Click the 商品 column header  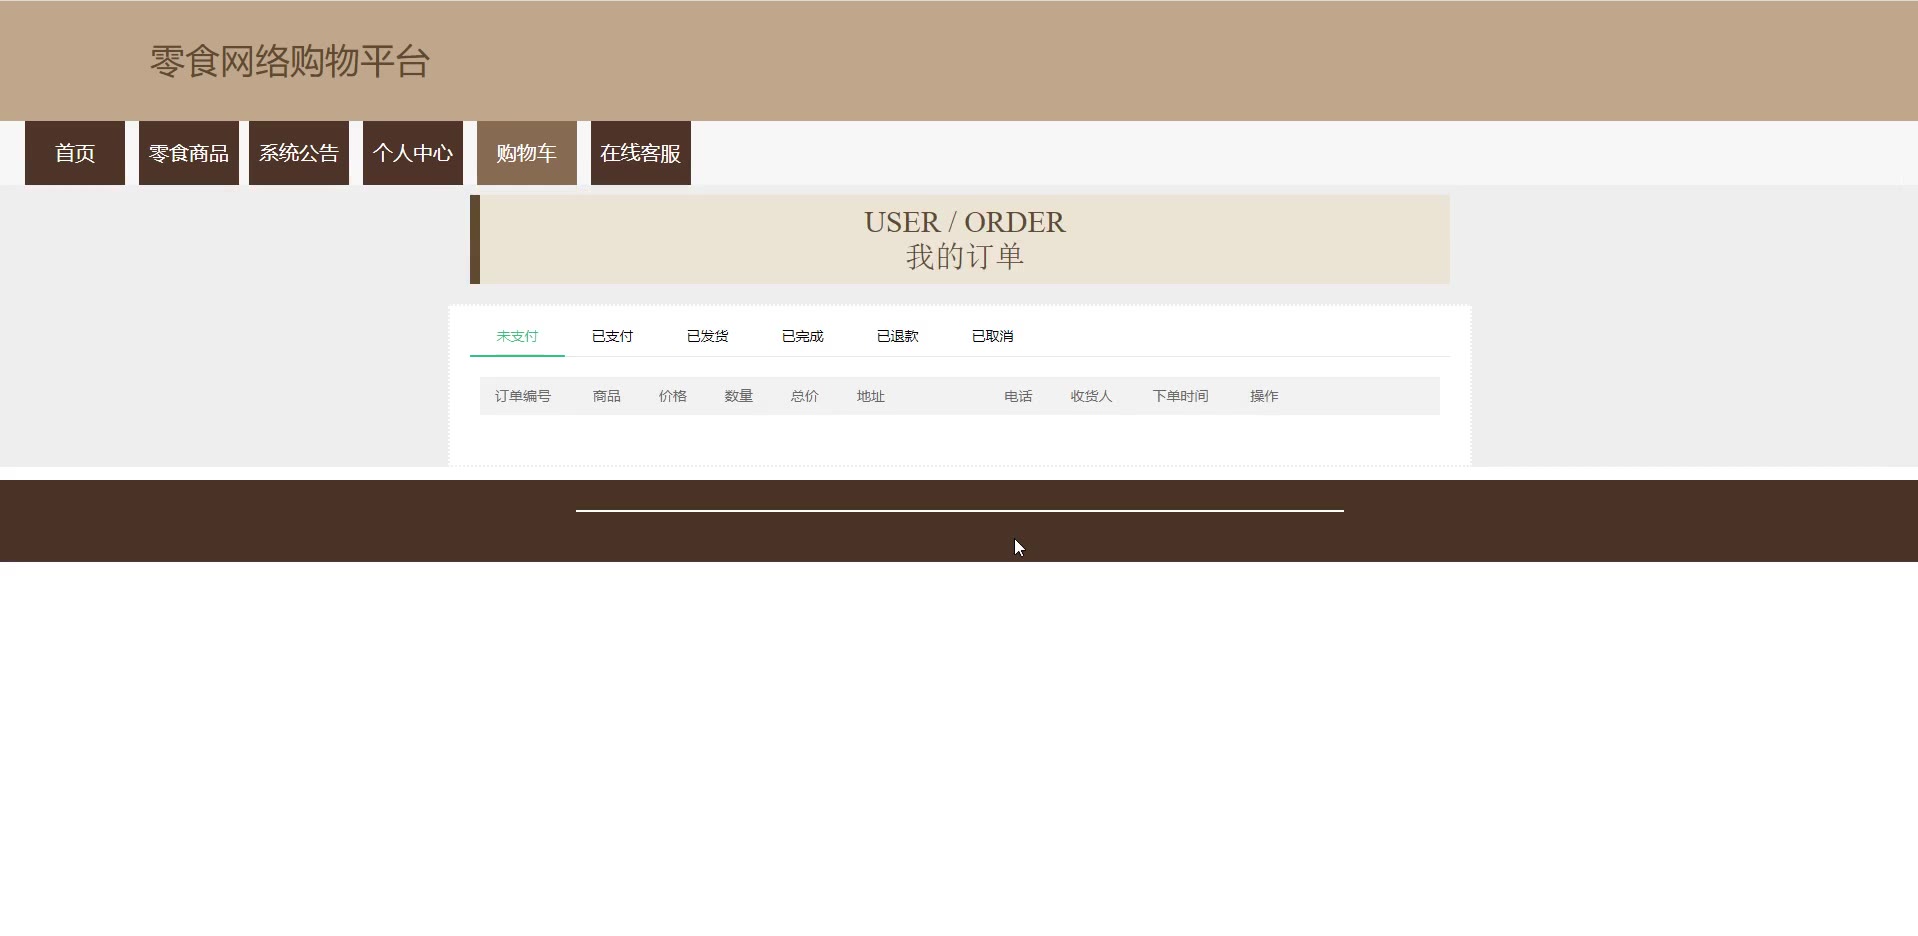pyautogui.click(x=607, y=396)
